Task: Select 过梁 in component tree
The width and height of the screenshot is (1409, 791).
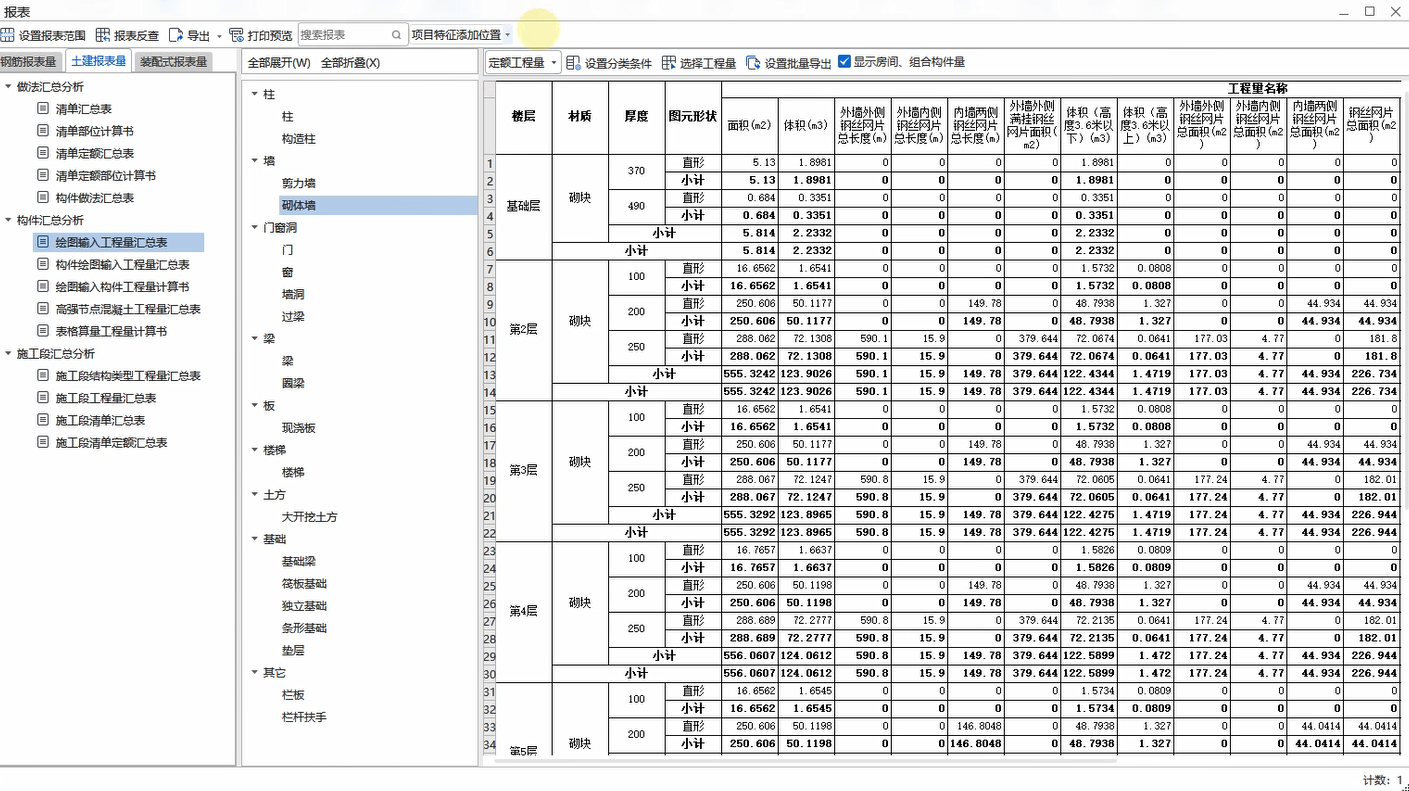Action: pos(293,316)
